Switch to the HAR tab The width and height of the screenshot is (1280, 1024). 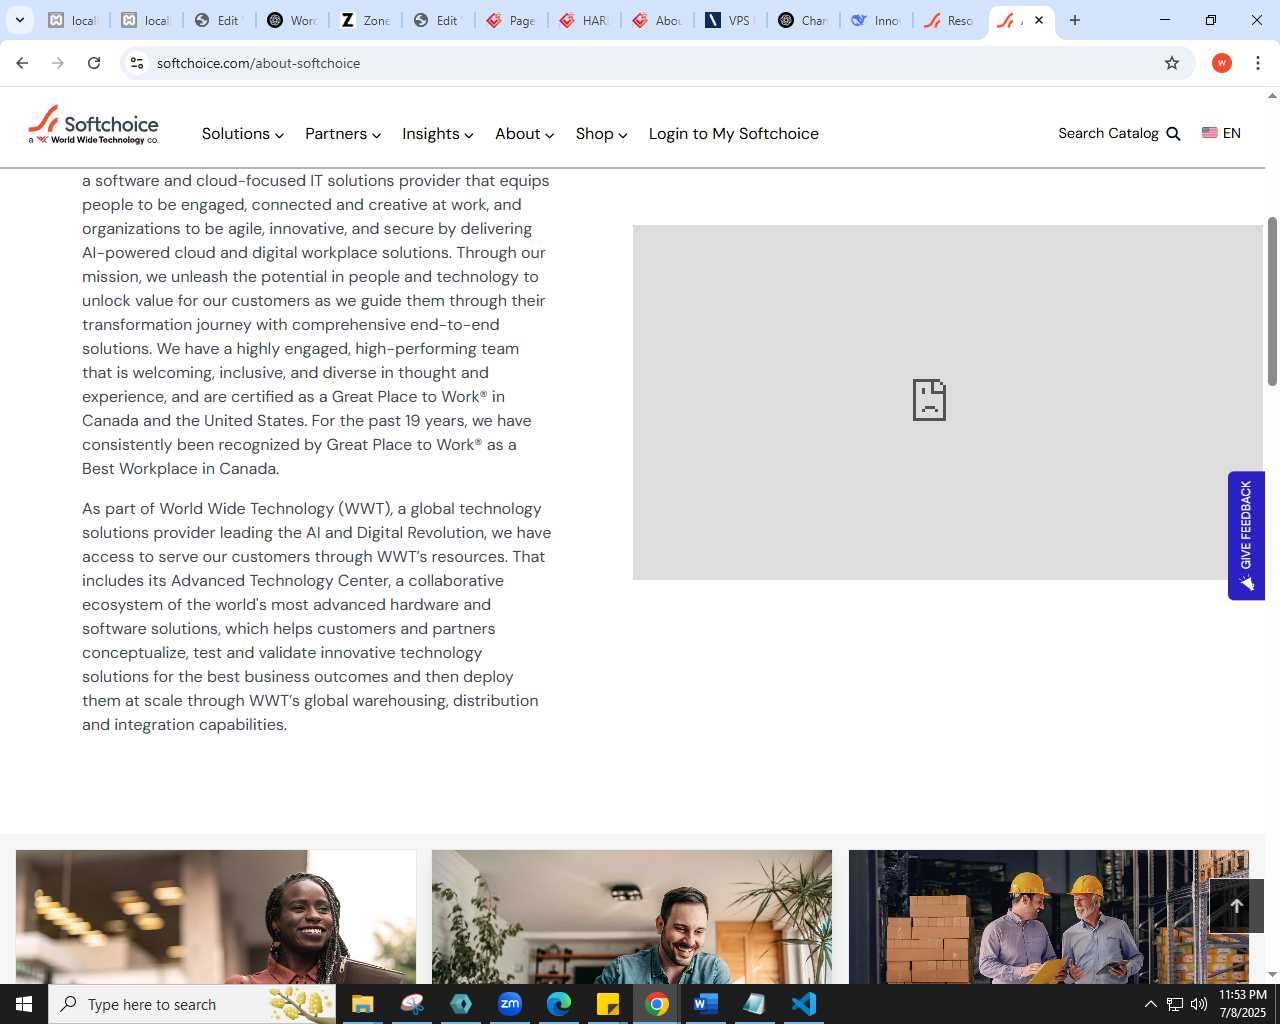click(x=584, y=20)
